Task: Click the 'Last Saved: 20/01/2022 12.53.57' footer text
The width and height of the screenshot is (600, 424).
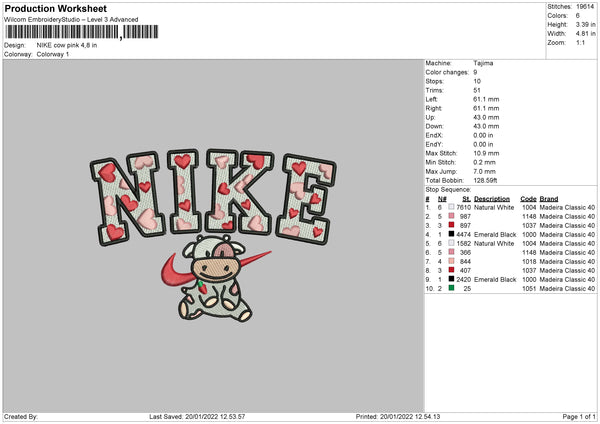Action: pyautogui.click(x=197, y=416)
